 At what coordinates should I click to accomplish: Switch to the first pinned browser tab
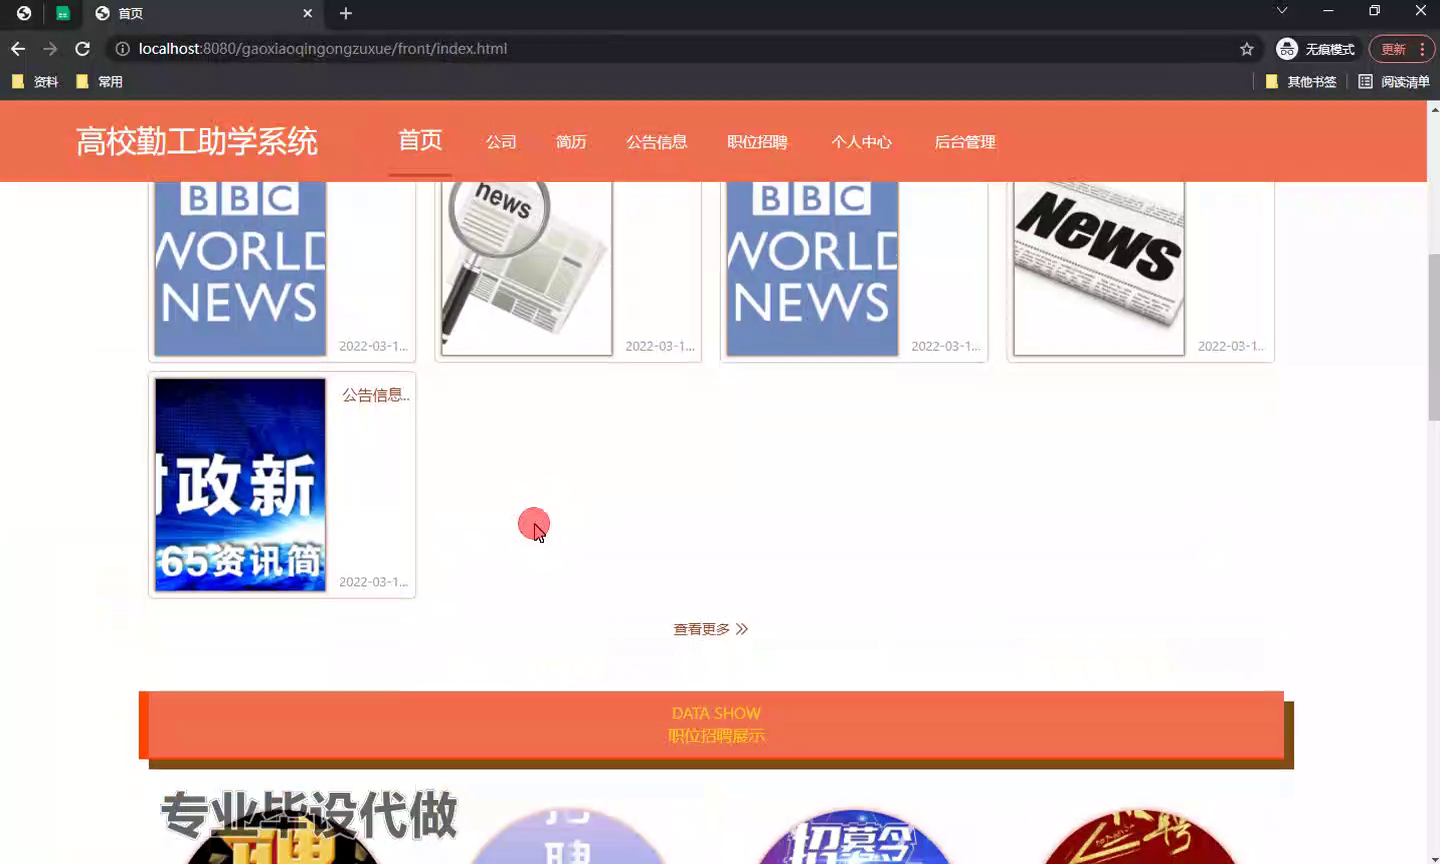[23, 13]
